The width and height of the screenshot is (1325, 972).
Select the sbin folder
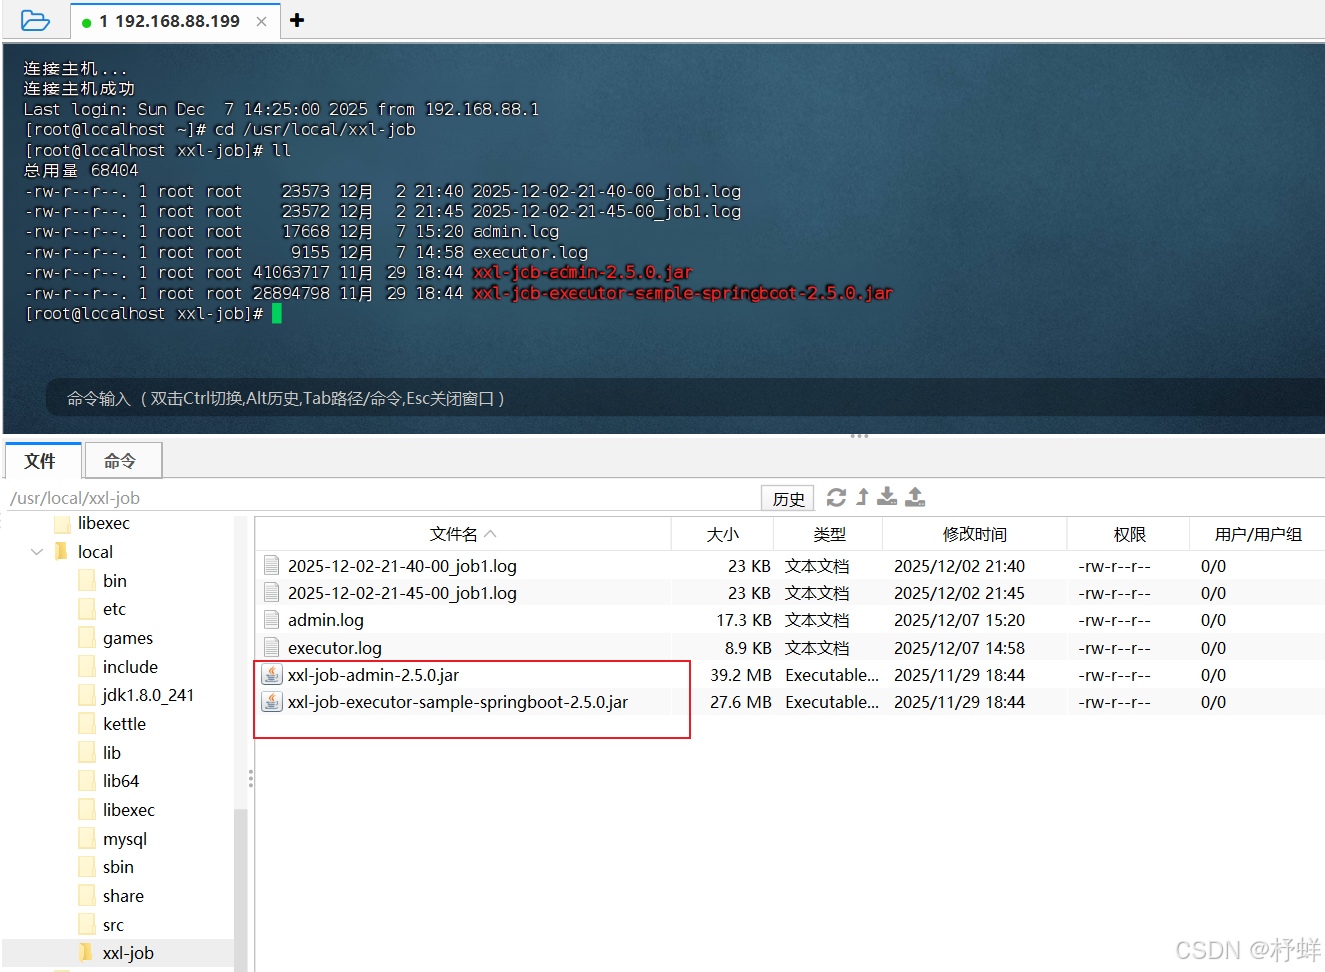118,867
